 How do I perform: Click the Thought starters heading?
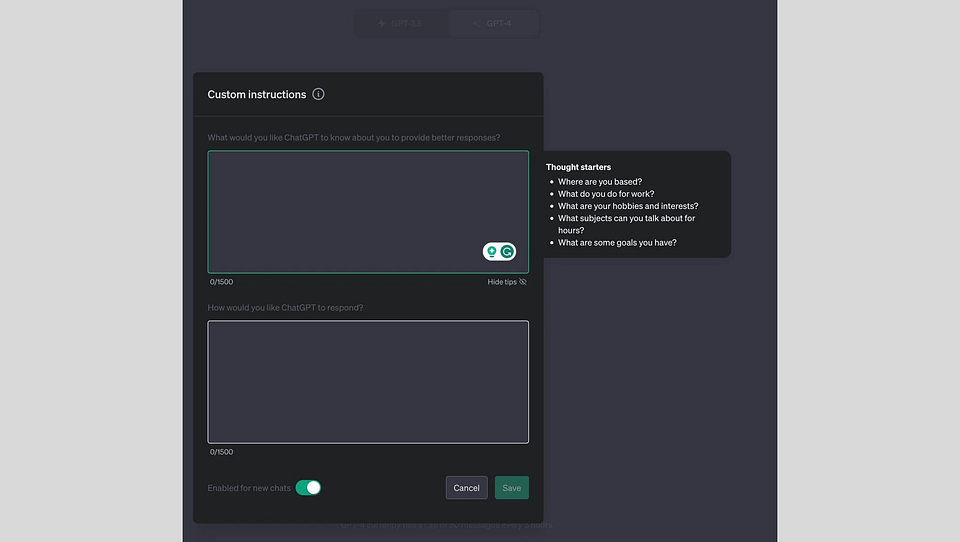coord(579,167)
